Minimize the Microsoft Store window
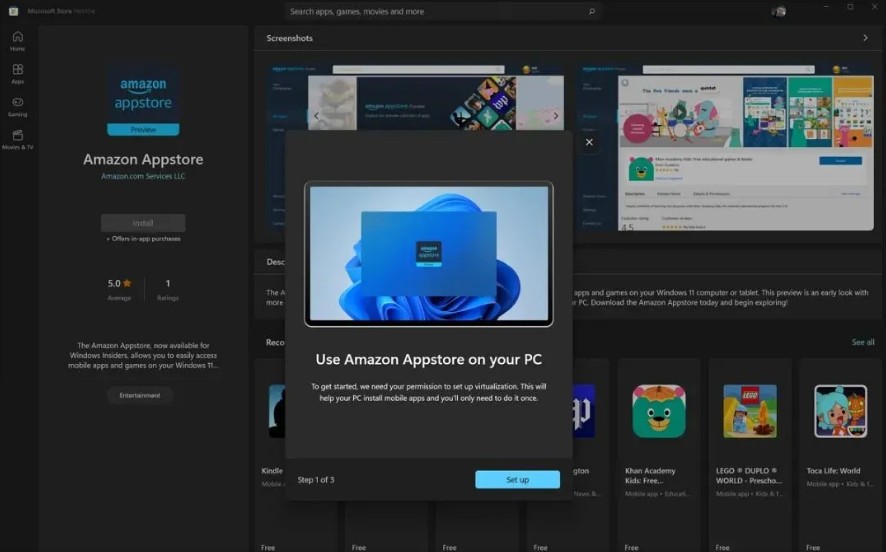Image resolution: width=886 pixels, height=552 pixels. 826,7
